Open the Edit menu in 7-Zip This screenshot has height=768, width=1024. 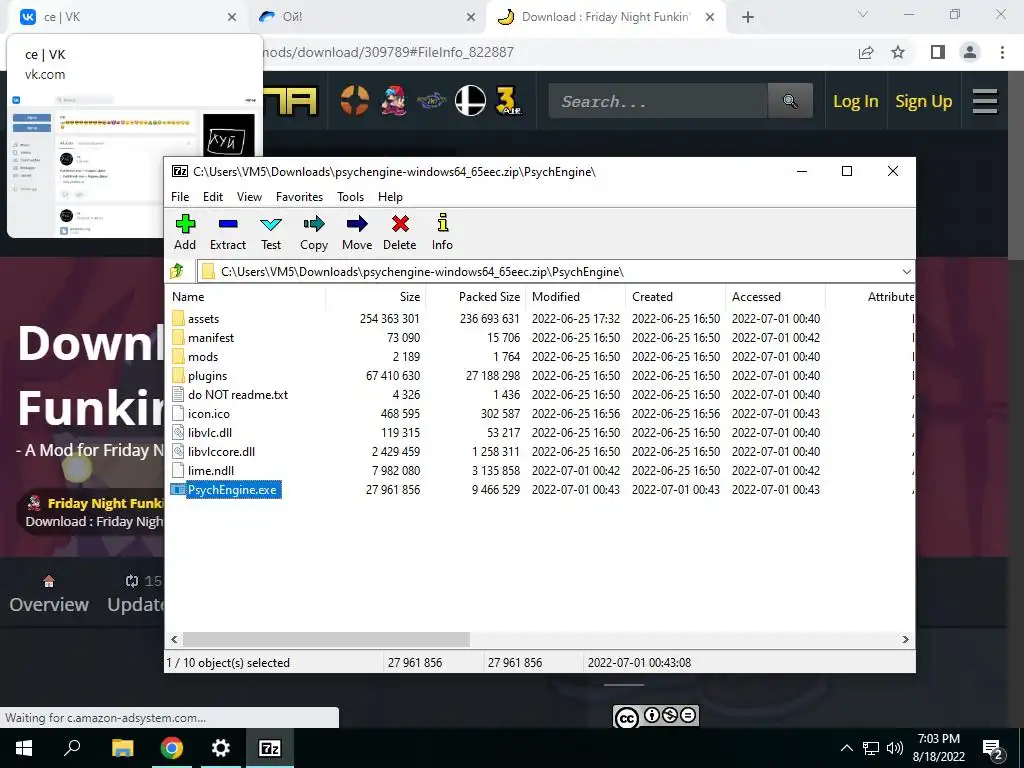tap(213, 197)
